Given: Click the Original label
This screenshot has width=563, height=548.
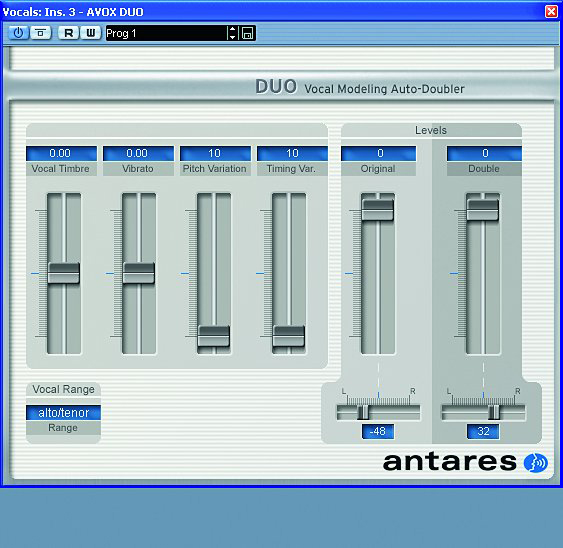Looking at the screenshot, I should (378, 168).
